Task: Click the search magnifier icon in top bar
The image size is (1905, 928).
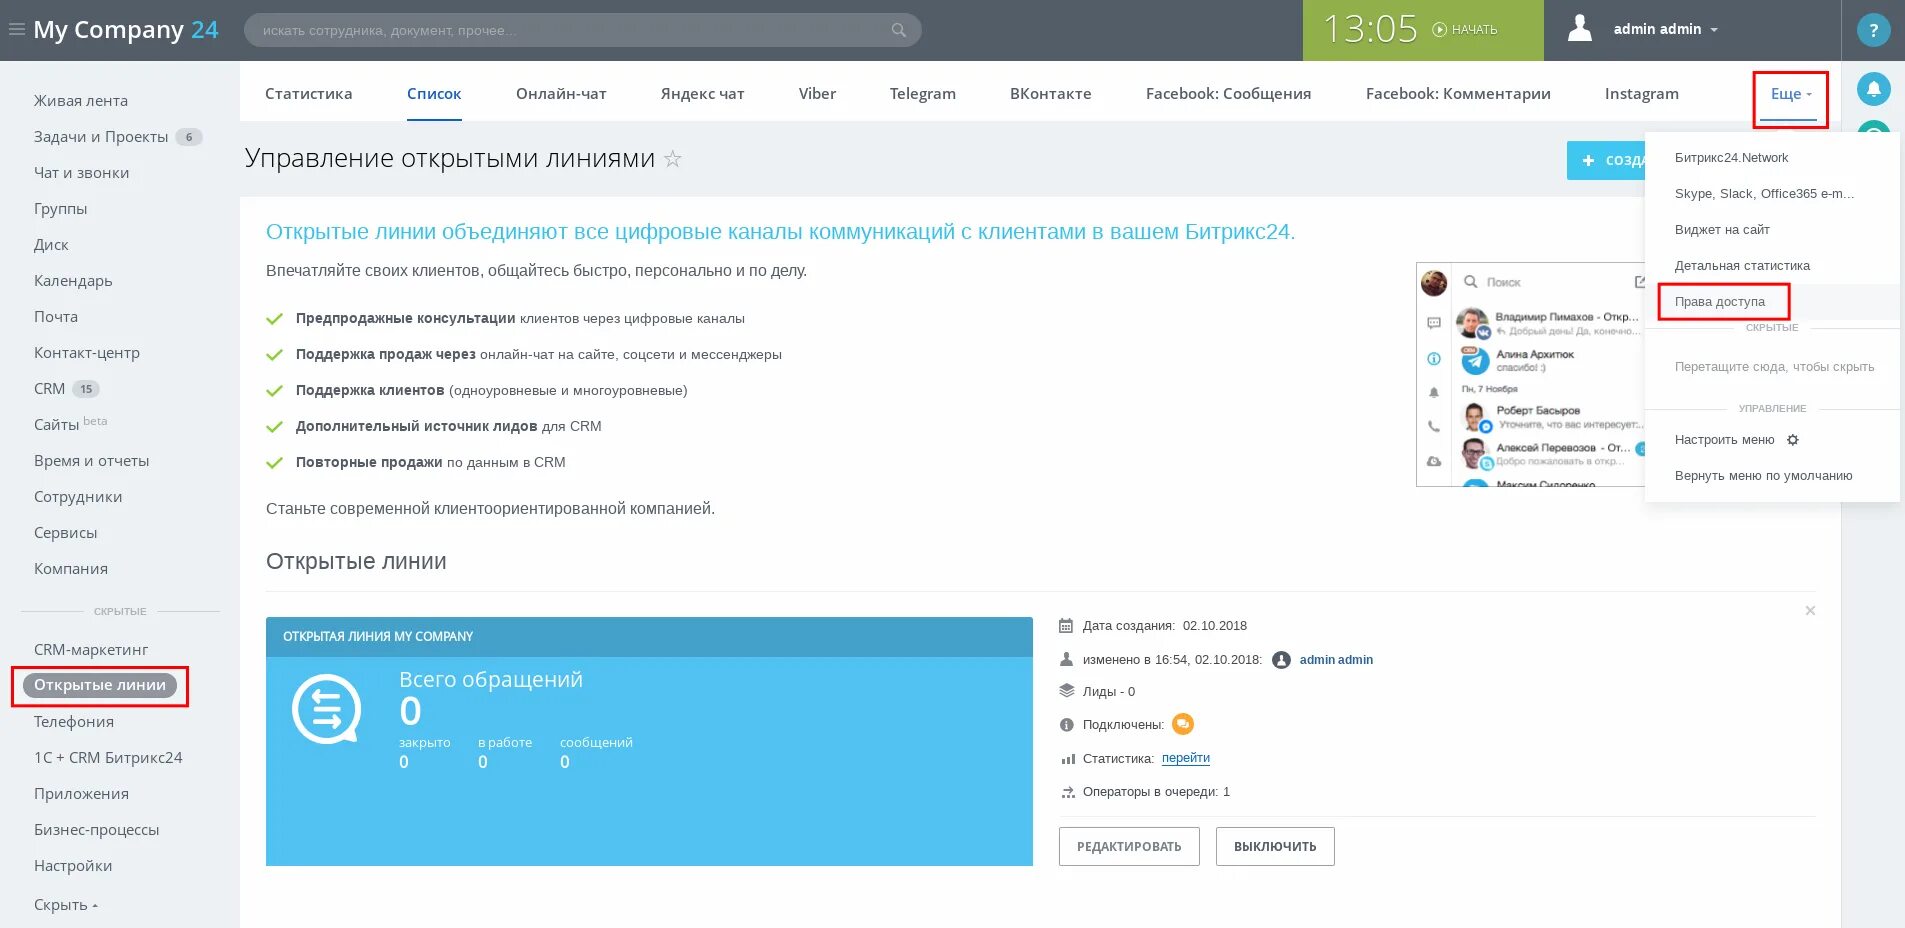Action: pyautogui.click(x=899, y=30)
